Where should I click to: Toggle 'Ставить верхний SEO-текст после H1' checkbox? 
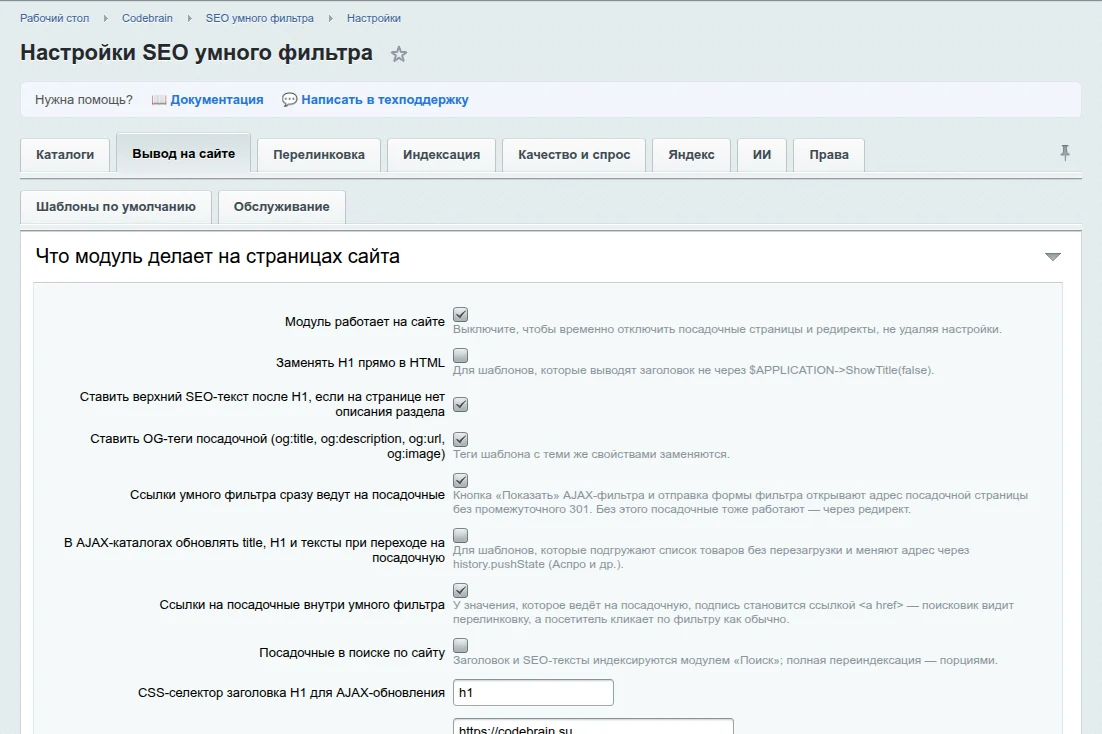point(460,404)
